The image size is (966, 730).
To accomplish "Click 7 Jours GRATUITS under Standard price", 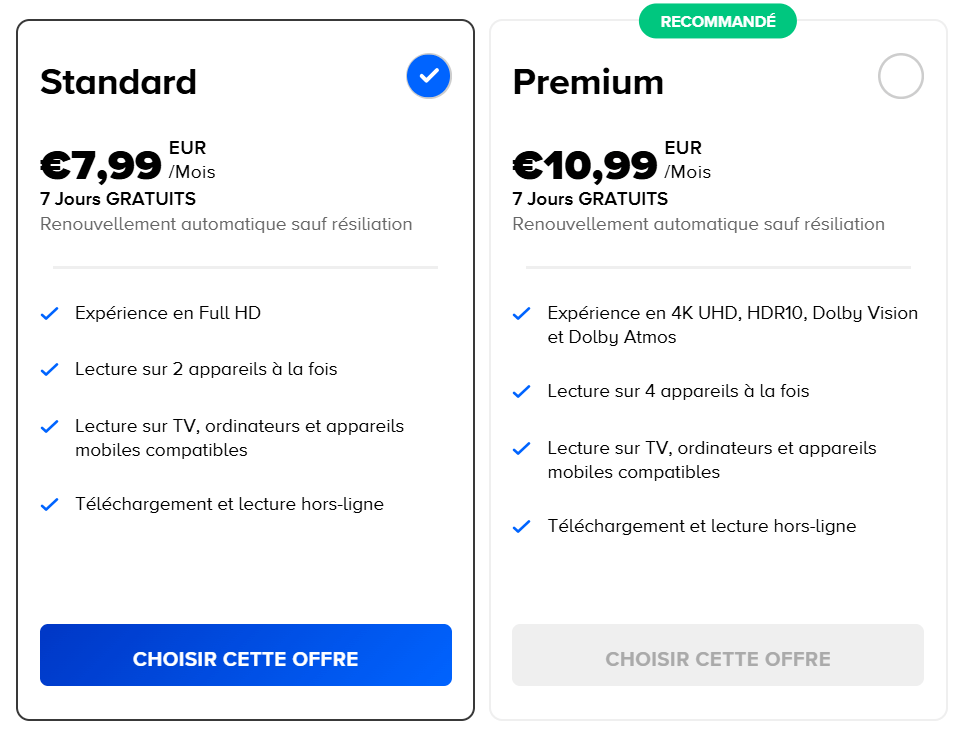I will point(118,199).
